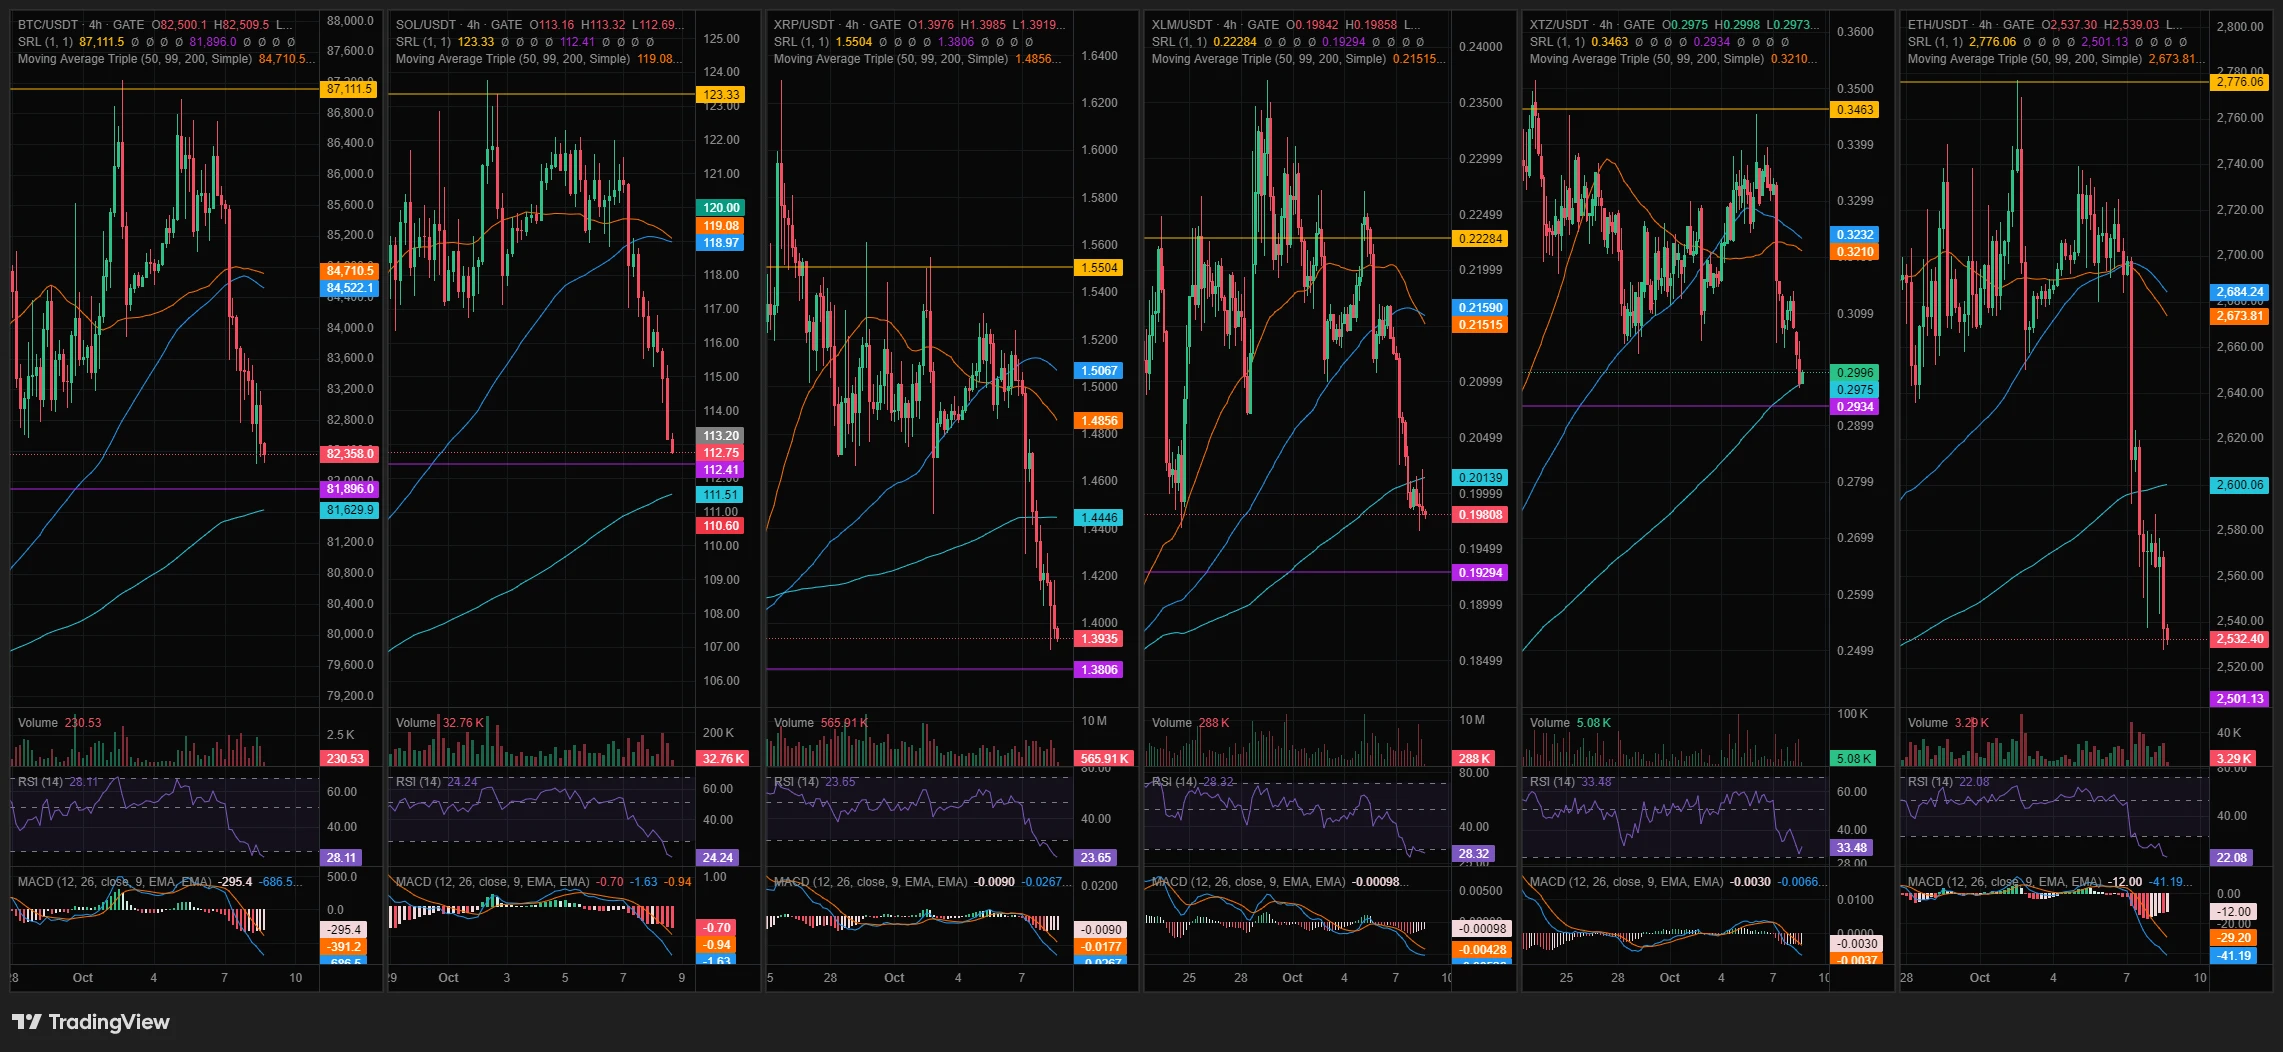Select the yellow 0.22284 resistance label
Viewport: 2283px width, 1052px height.
[1480, 239]
